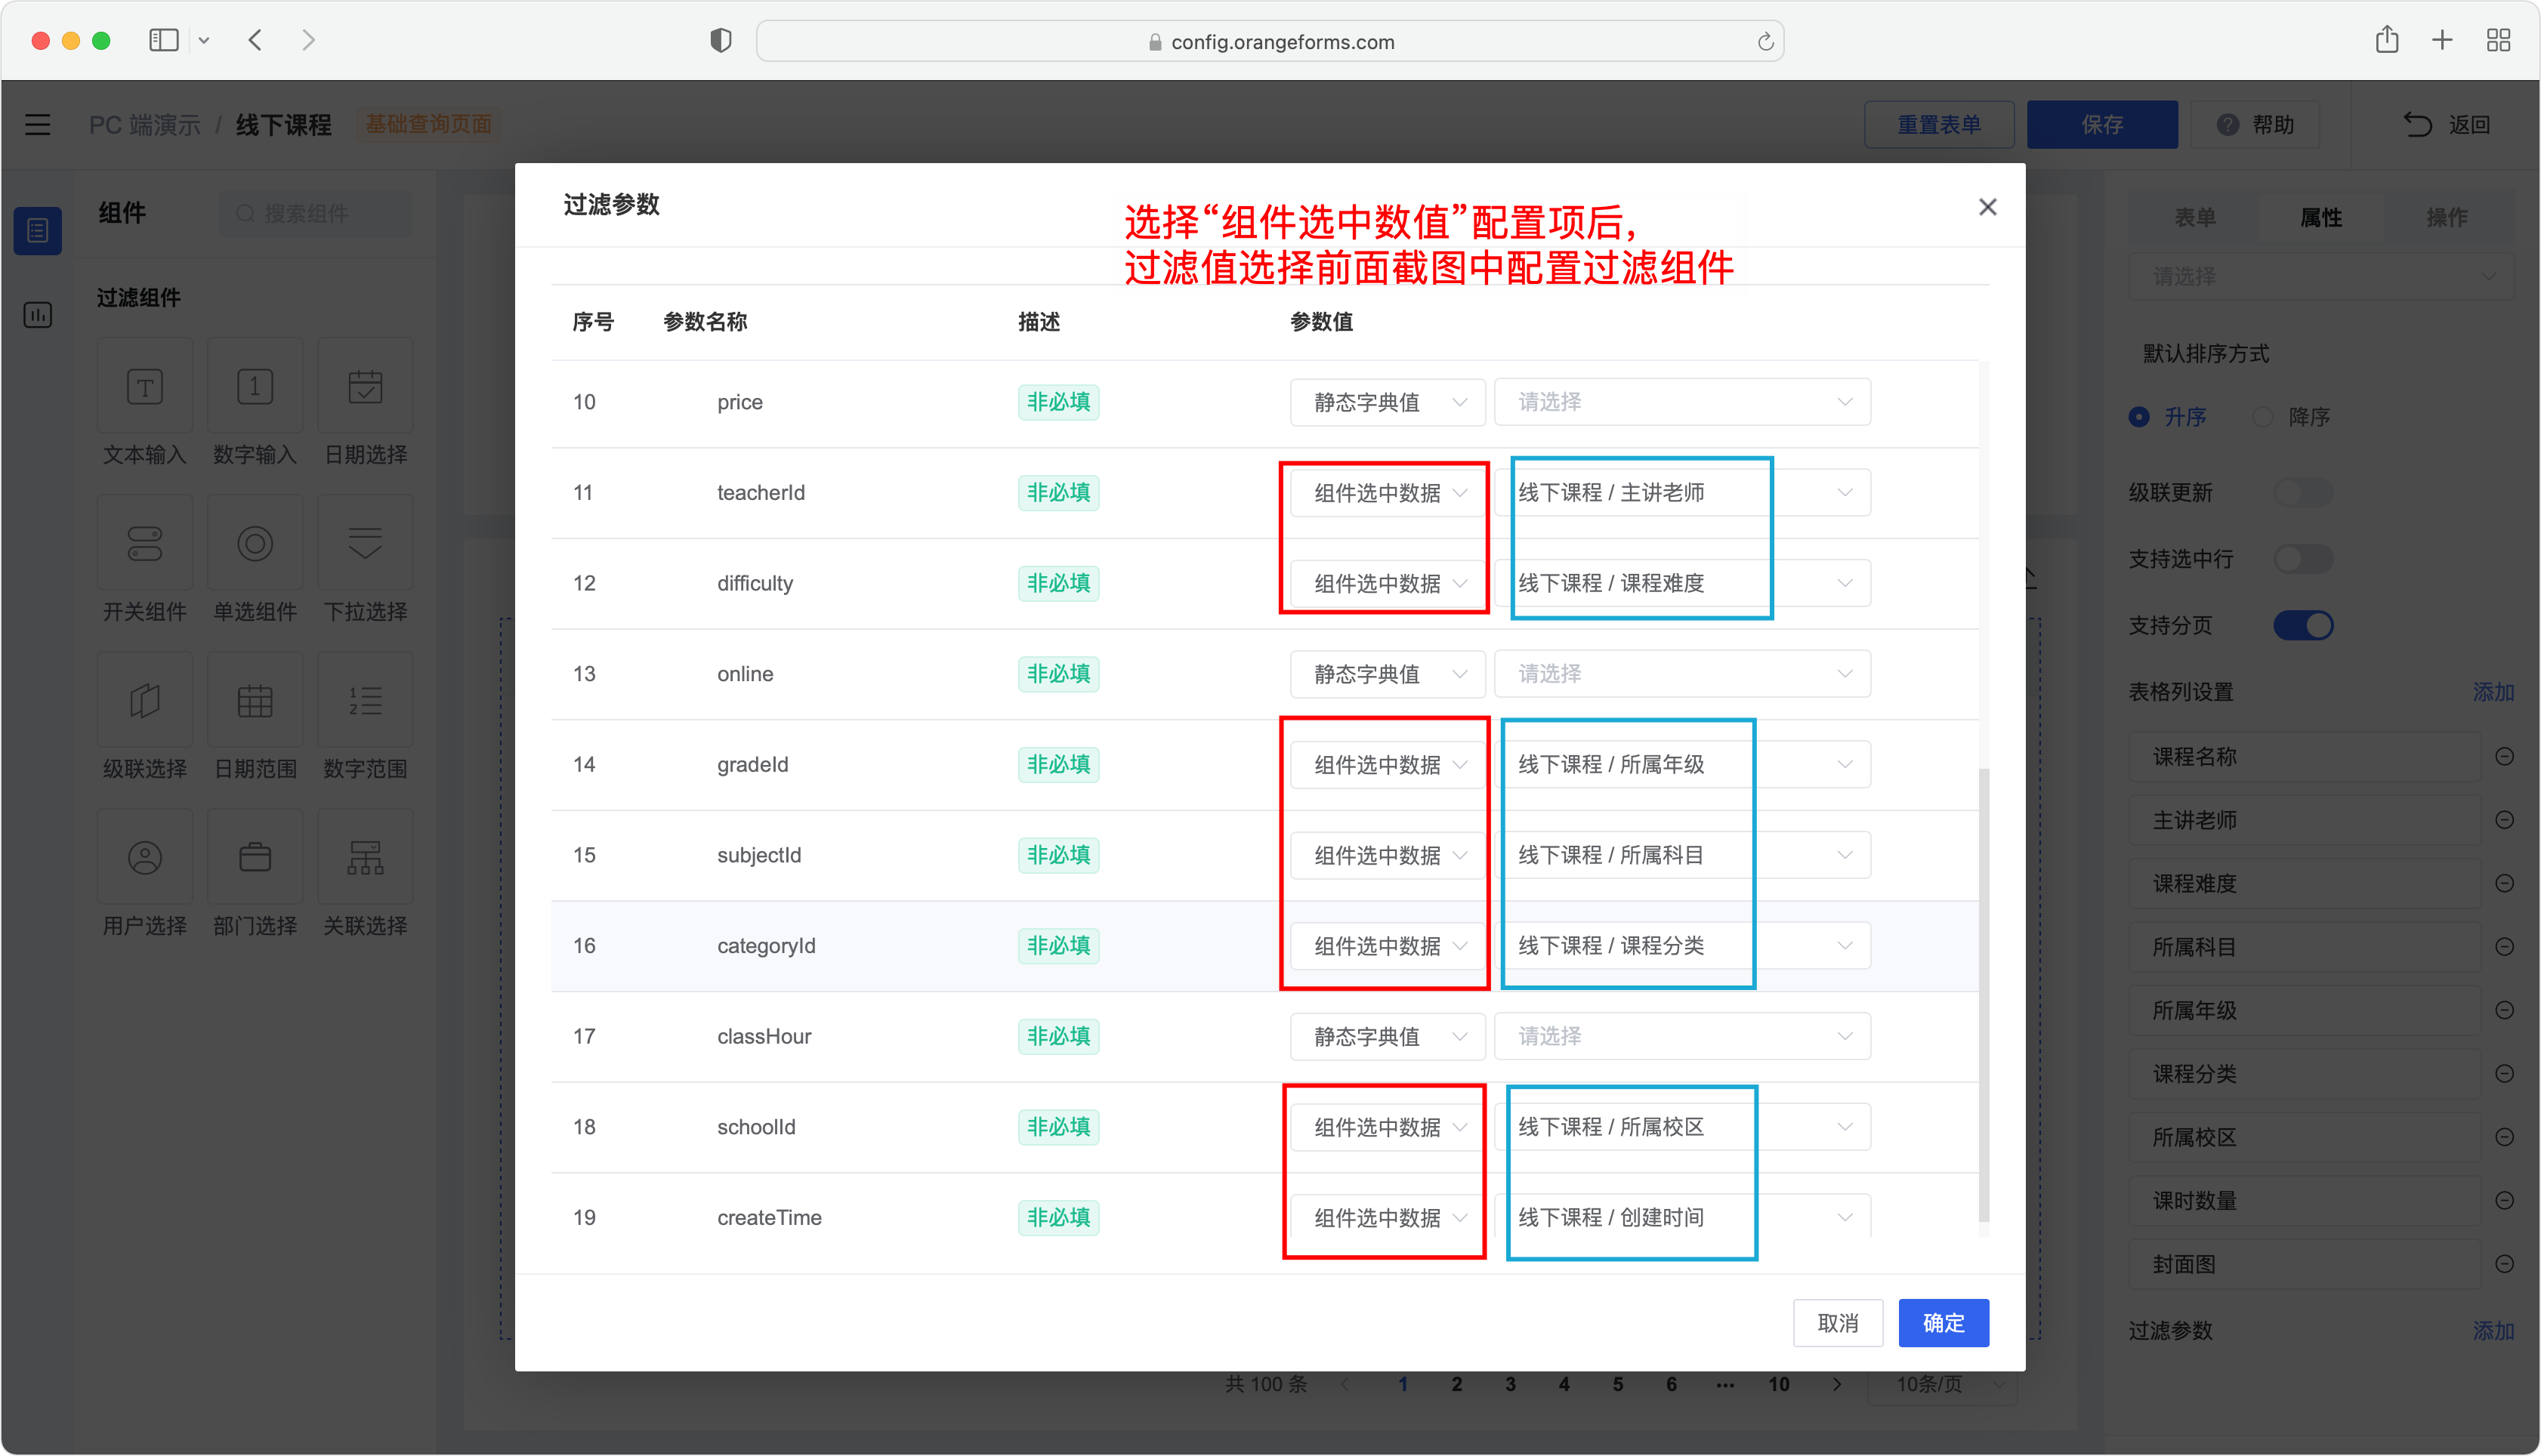Click the Safari sidebar toggle icon
The width and height of the screenshot is (2541, 1456).
tap(163, 40)
